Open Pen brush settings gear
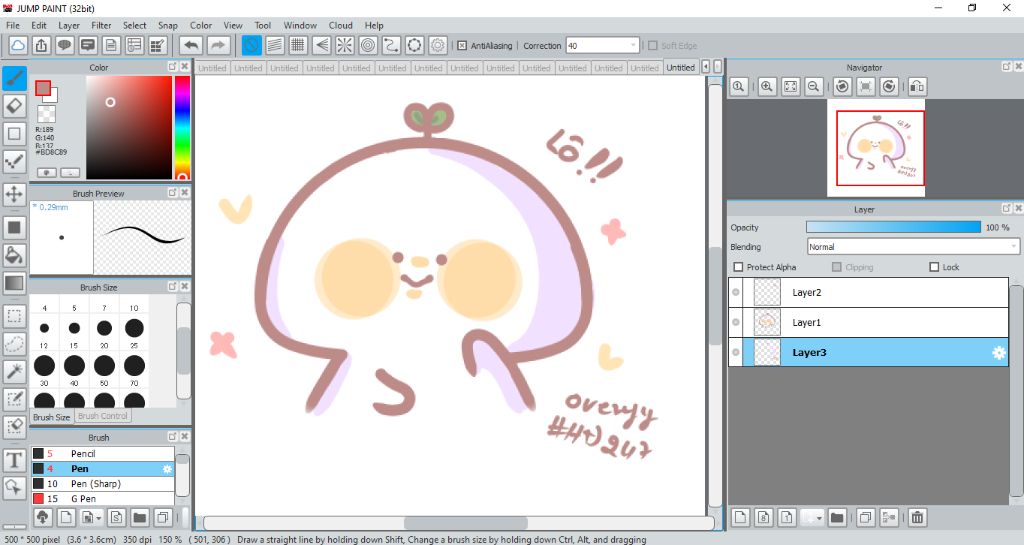This screenshot has width=1024, height=545. pyautogui.click(x=167, y=469)
